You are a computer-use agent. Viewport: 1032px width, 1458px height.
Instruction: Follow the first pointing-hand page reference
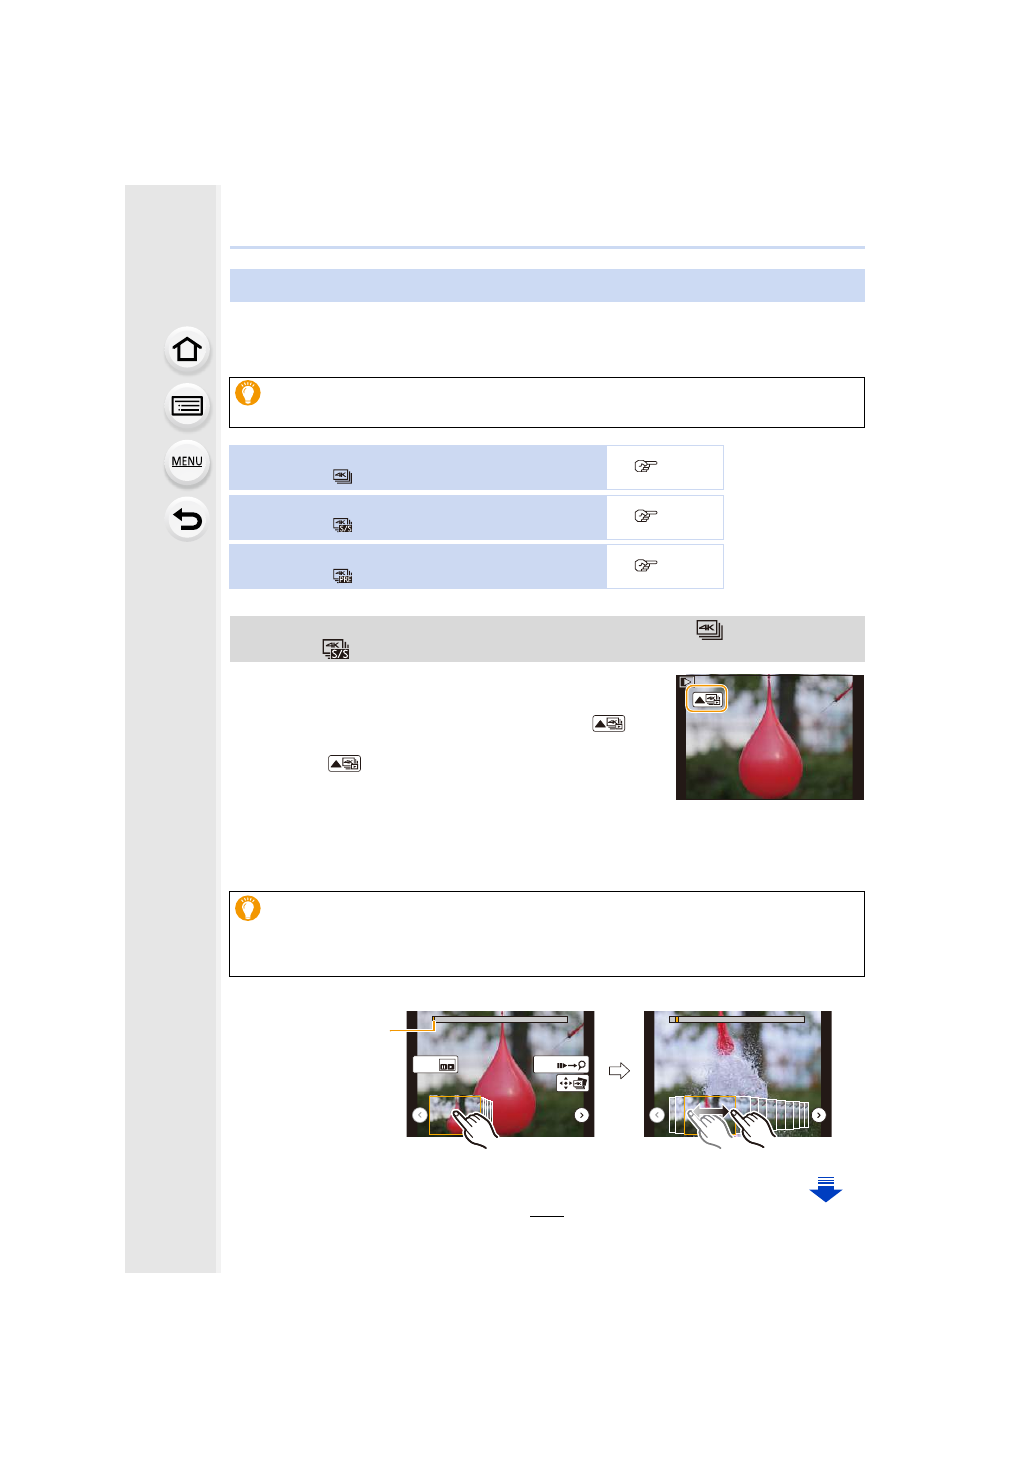[x=646, y=466]
